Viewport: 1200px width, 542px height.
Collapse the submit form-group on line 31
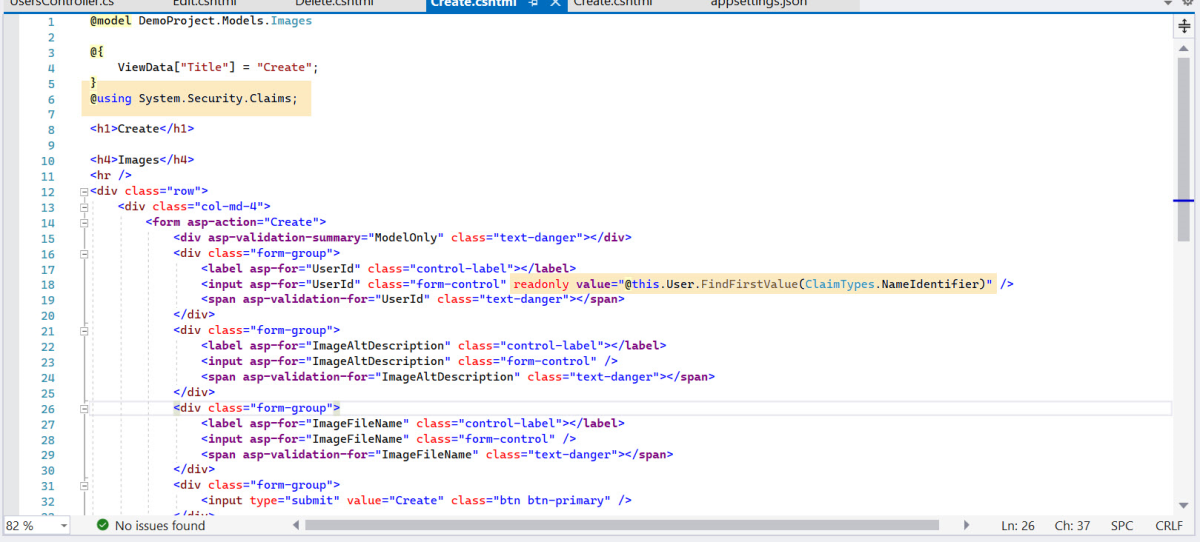[83, 485]
